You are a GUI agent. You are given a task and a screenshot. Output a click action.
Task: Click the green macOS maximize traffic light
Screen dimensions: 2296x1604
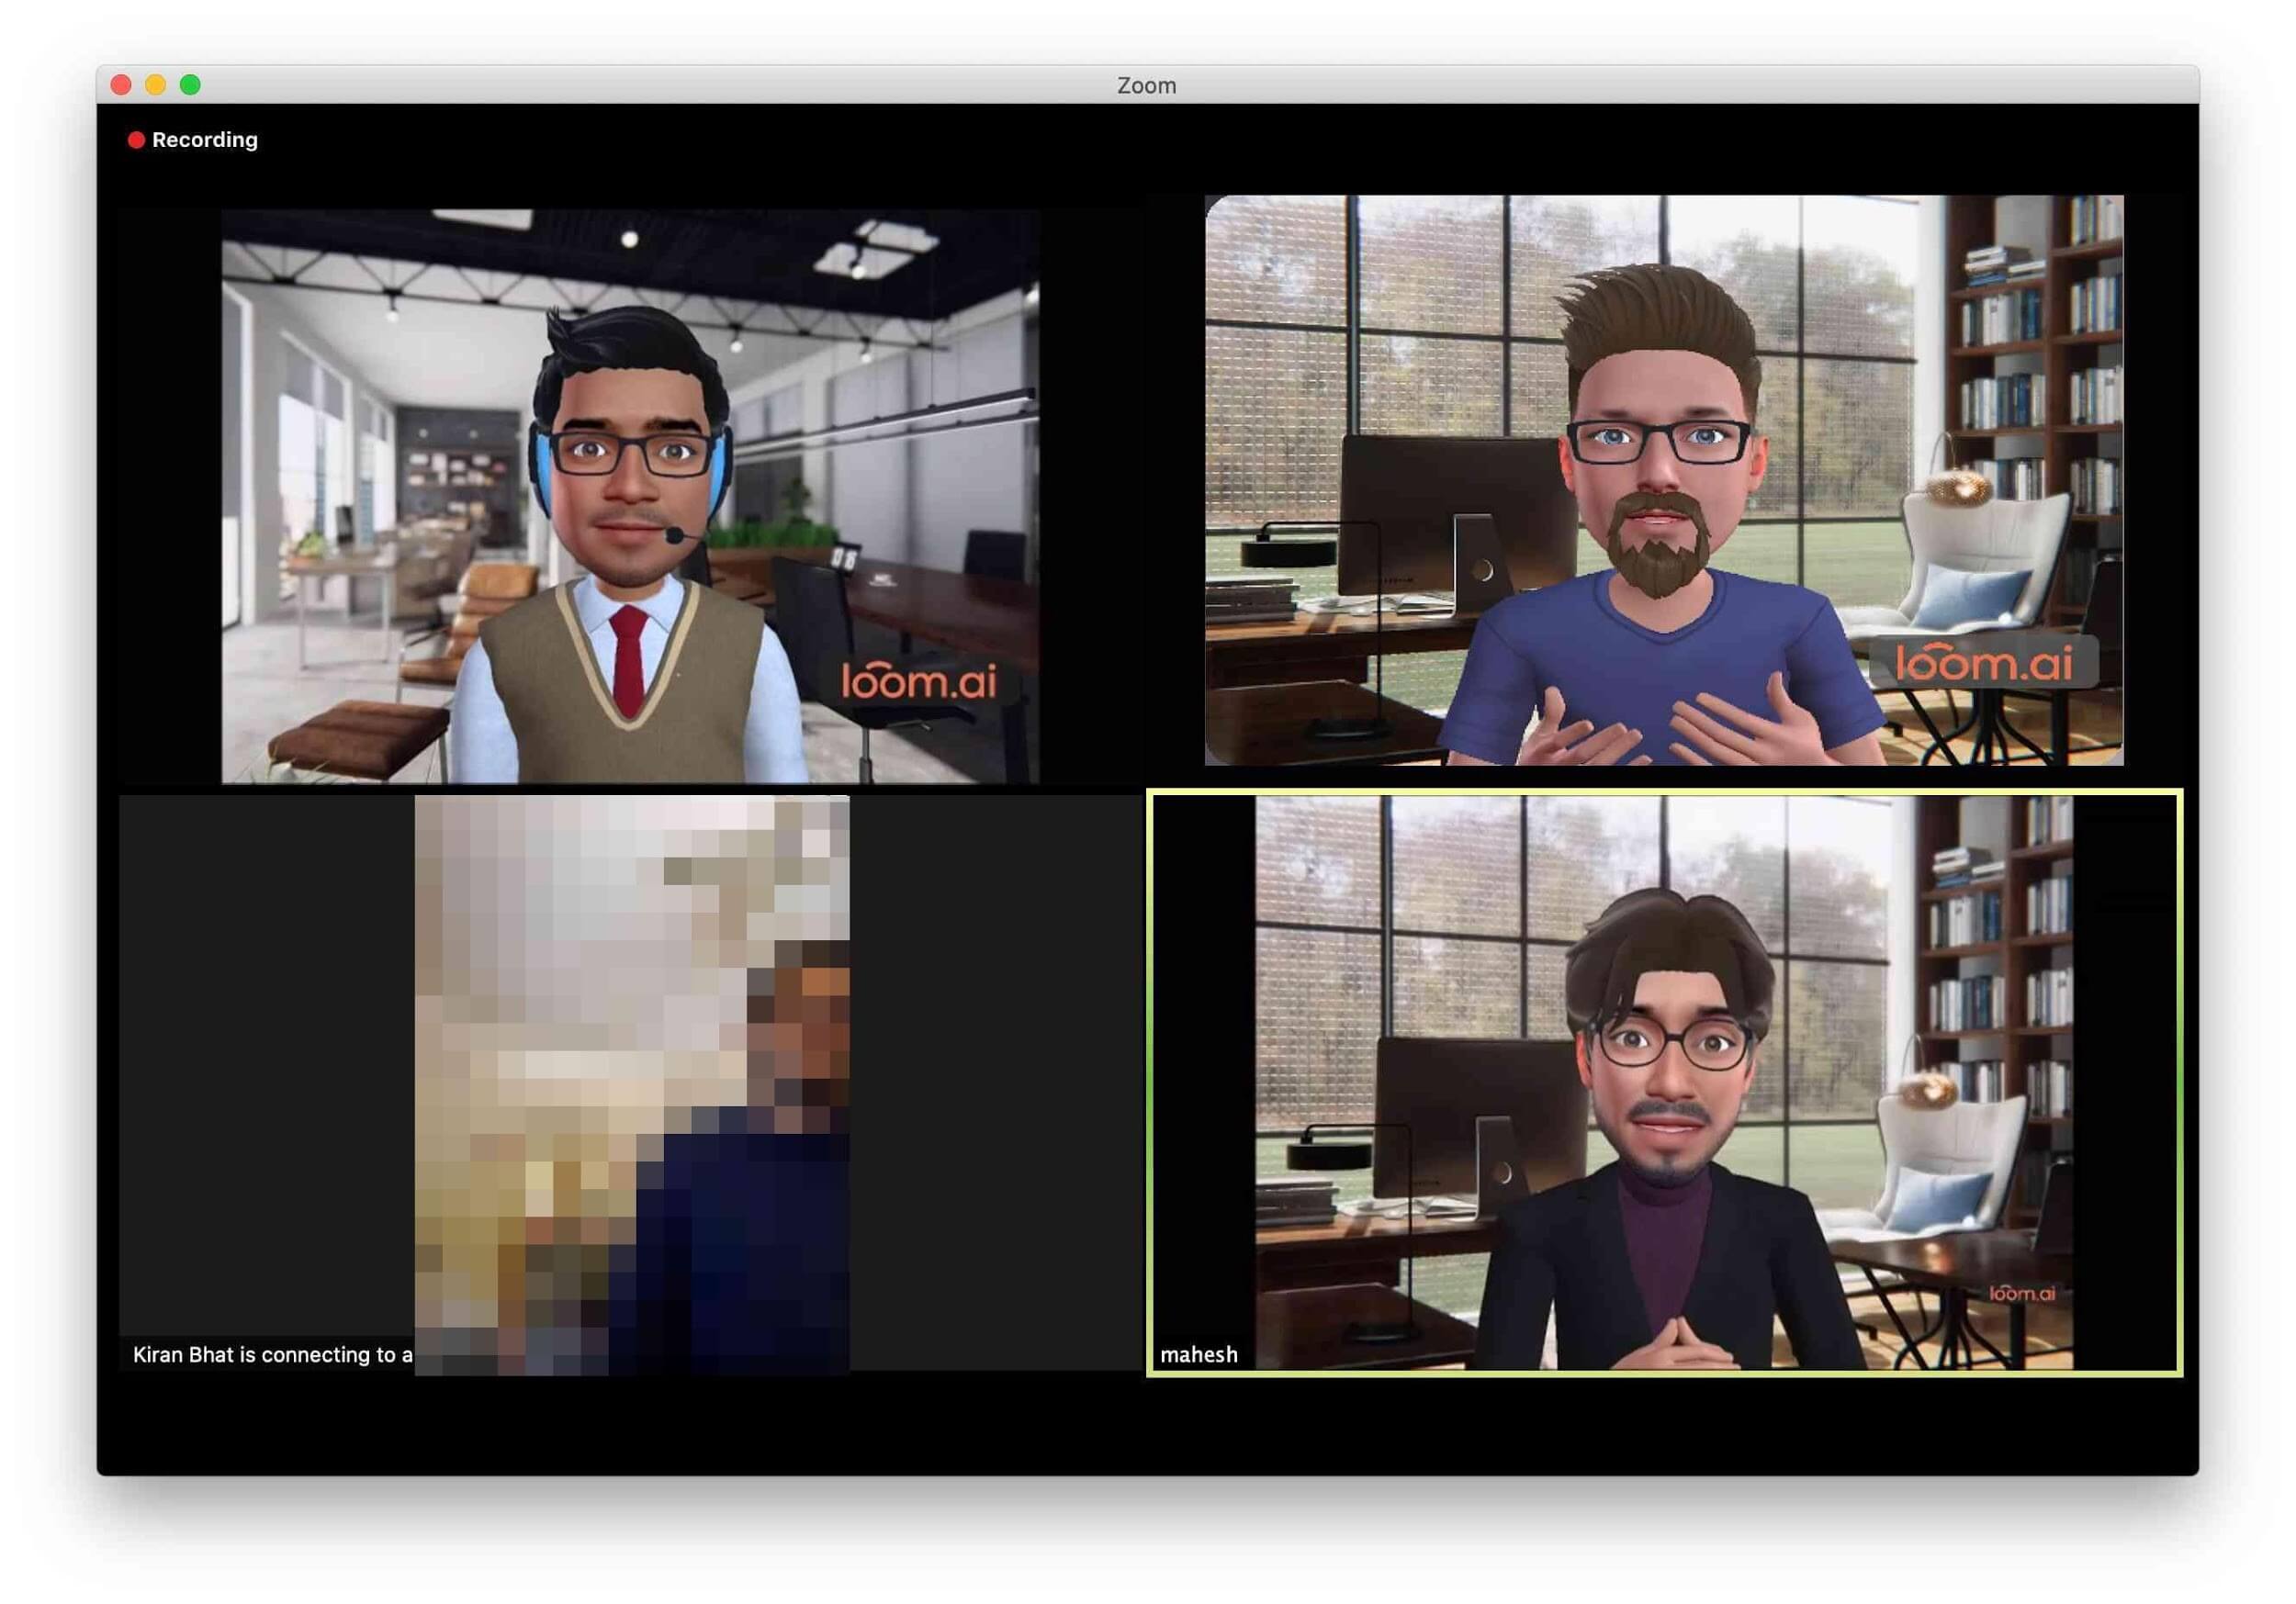point(189,85)
